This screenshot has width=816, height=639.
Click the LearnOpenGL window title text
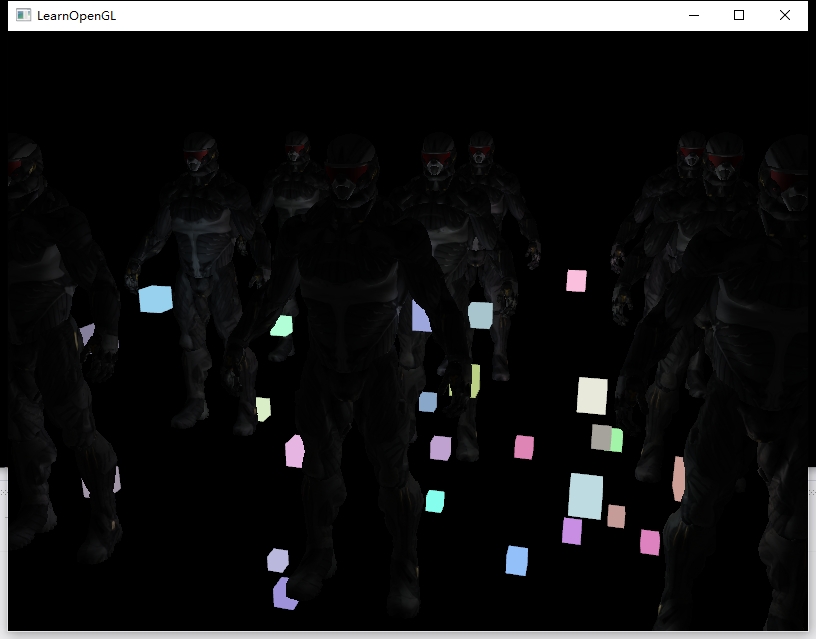[76, 16]
